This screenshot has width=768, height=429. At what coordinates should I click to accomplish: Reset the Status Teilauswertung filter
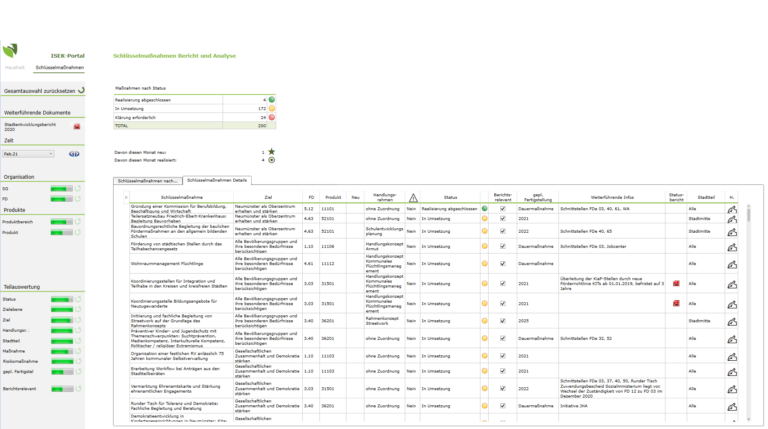pyautogui.click(x=78, y=299)
